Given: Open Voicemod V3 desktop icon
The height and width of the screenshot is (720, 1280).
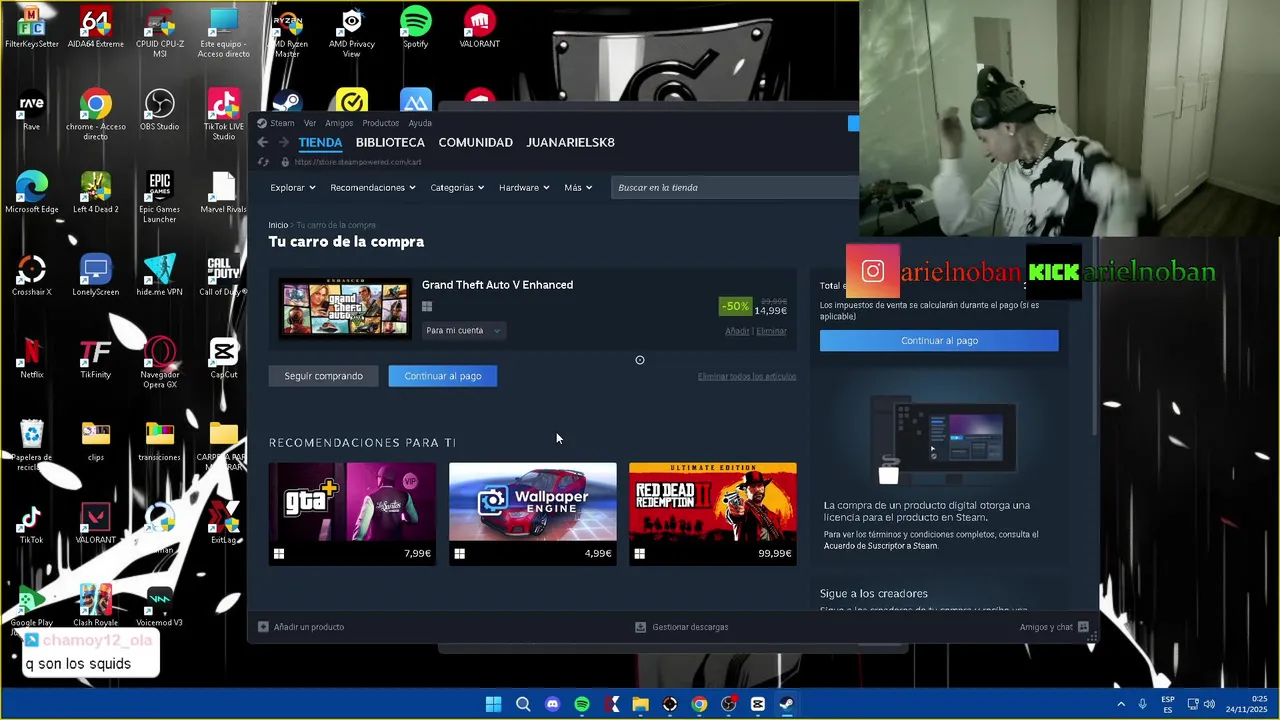Looking at the screenshot, I should pos(159,607).
